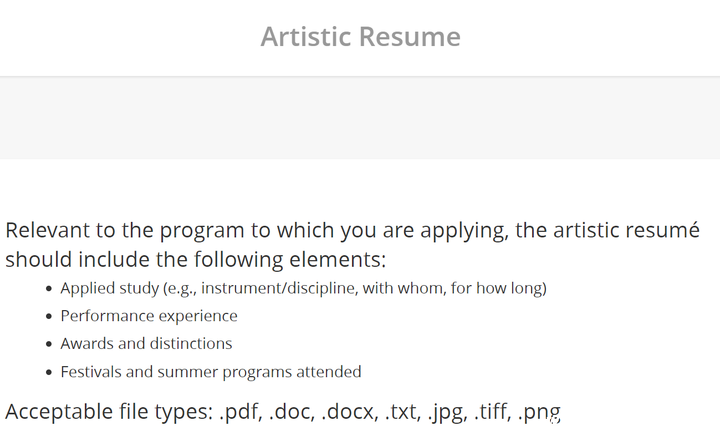Screen dimensions: 720x441
Task: Click the bullet dot before "Applied study"
Action: click(49, 289)
